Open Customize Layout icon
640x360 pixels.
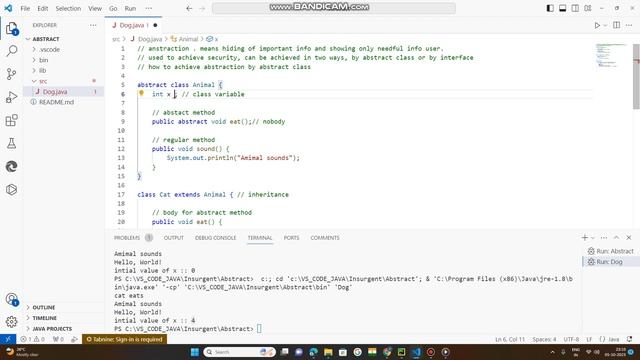coord(588,8)
